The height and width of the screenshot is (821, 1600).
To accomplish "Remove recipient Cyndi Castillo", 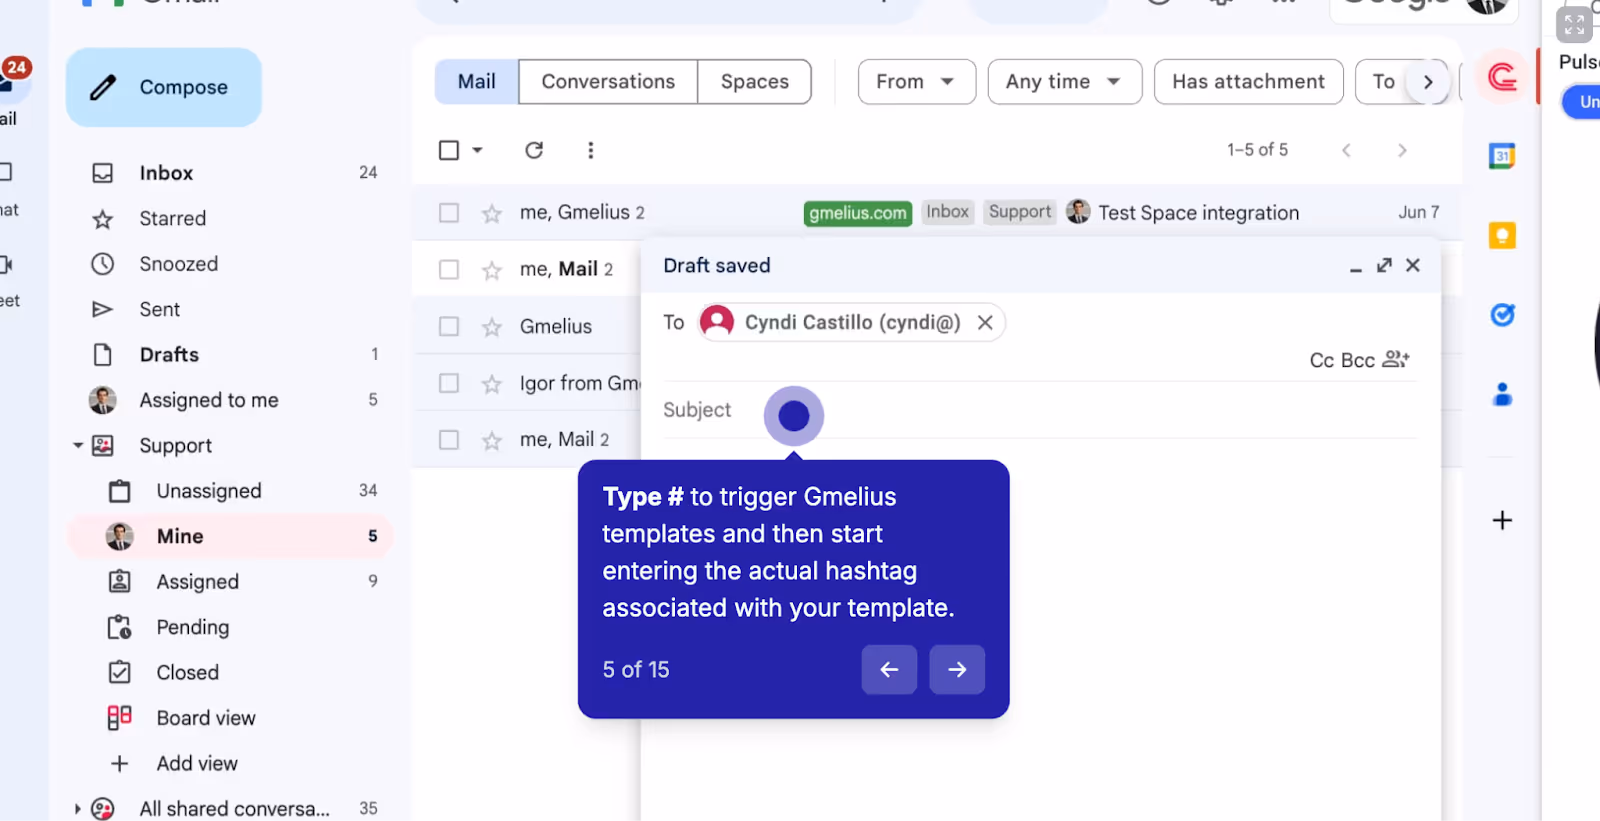I will click(985, 322).
